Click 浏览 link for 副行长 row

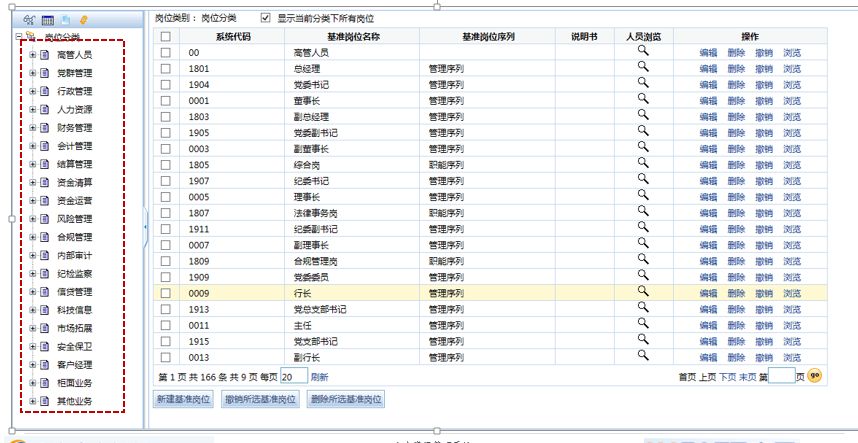click(792, 357)
